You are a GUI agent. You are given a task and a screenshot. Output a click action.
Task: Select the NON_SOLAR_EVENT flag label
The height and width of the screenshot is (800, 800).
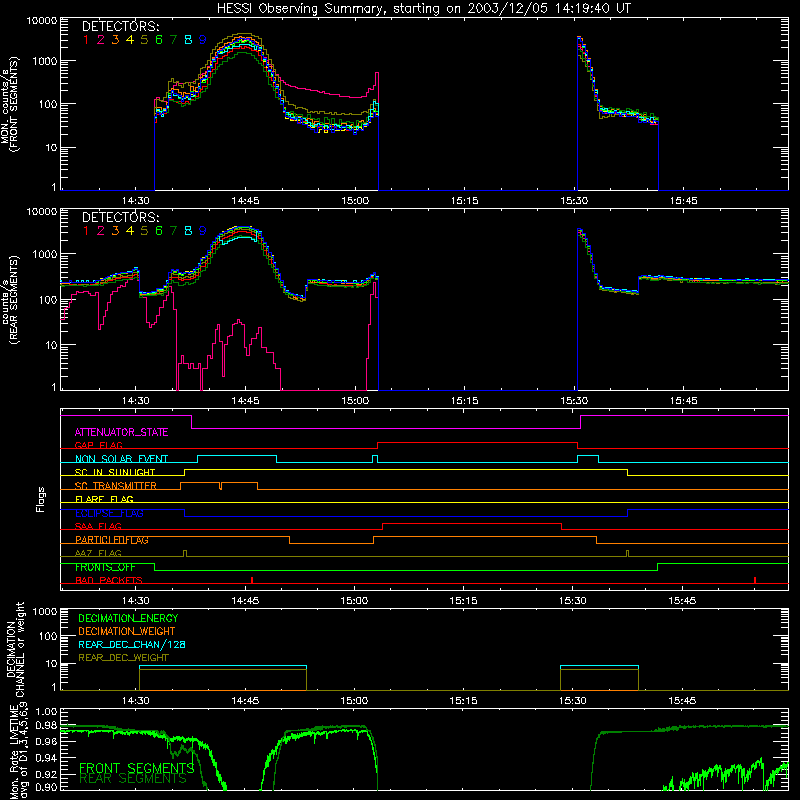121,459
